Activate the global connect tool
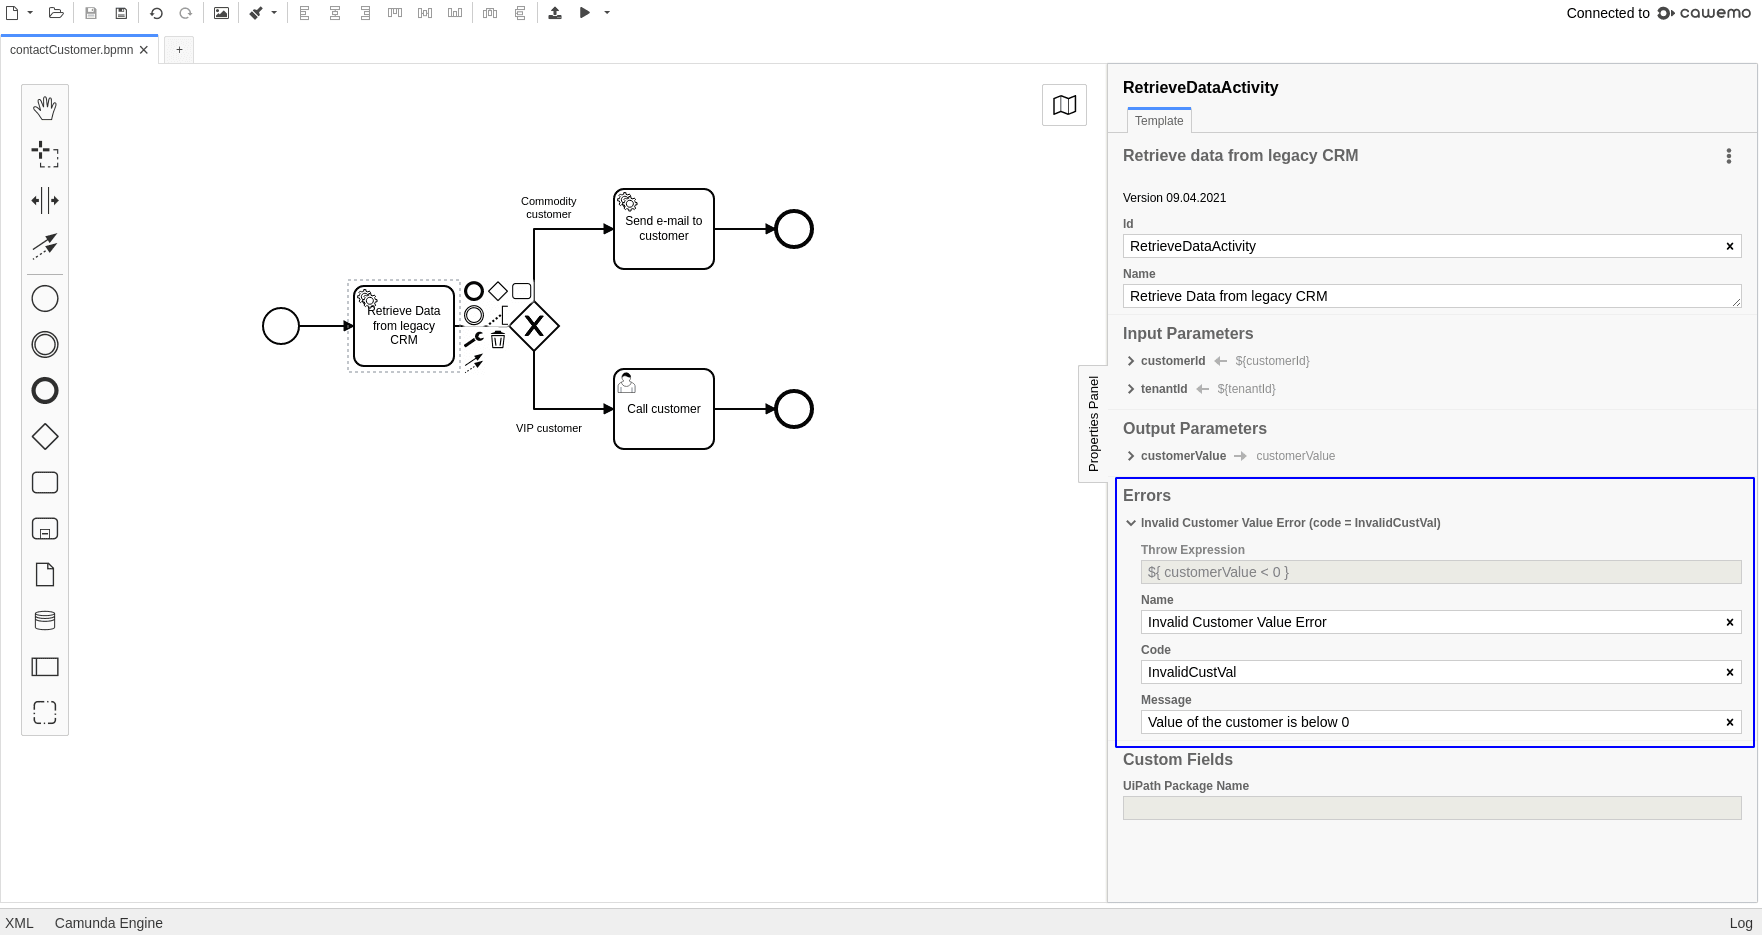 [x=45, y=246]
